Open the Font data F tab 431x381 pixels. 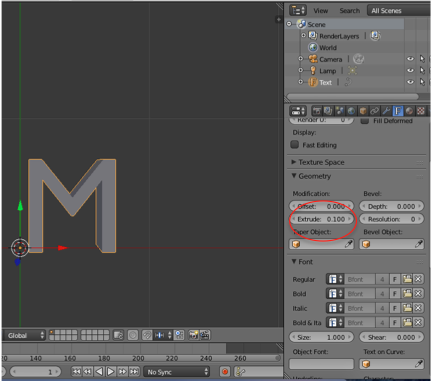coord(398,111)
